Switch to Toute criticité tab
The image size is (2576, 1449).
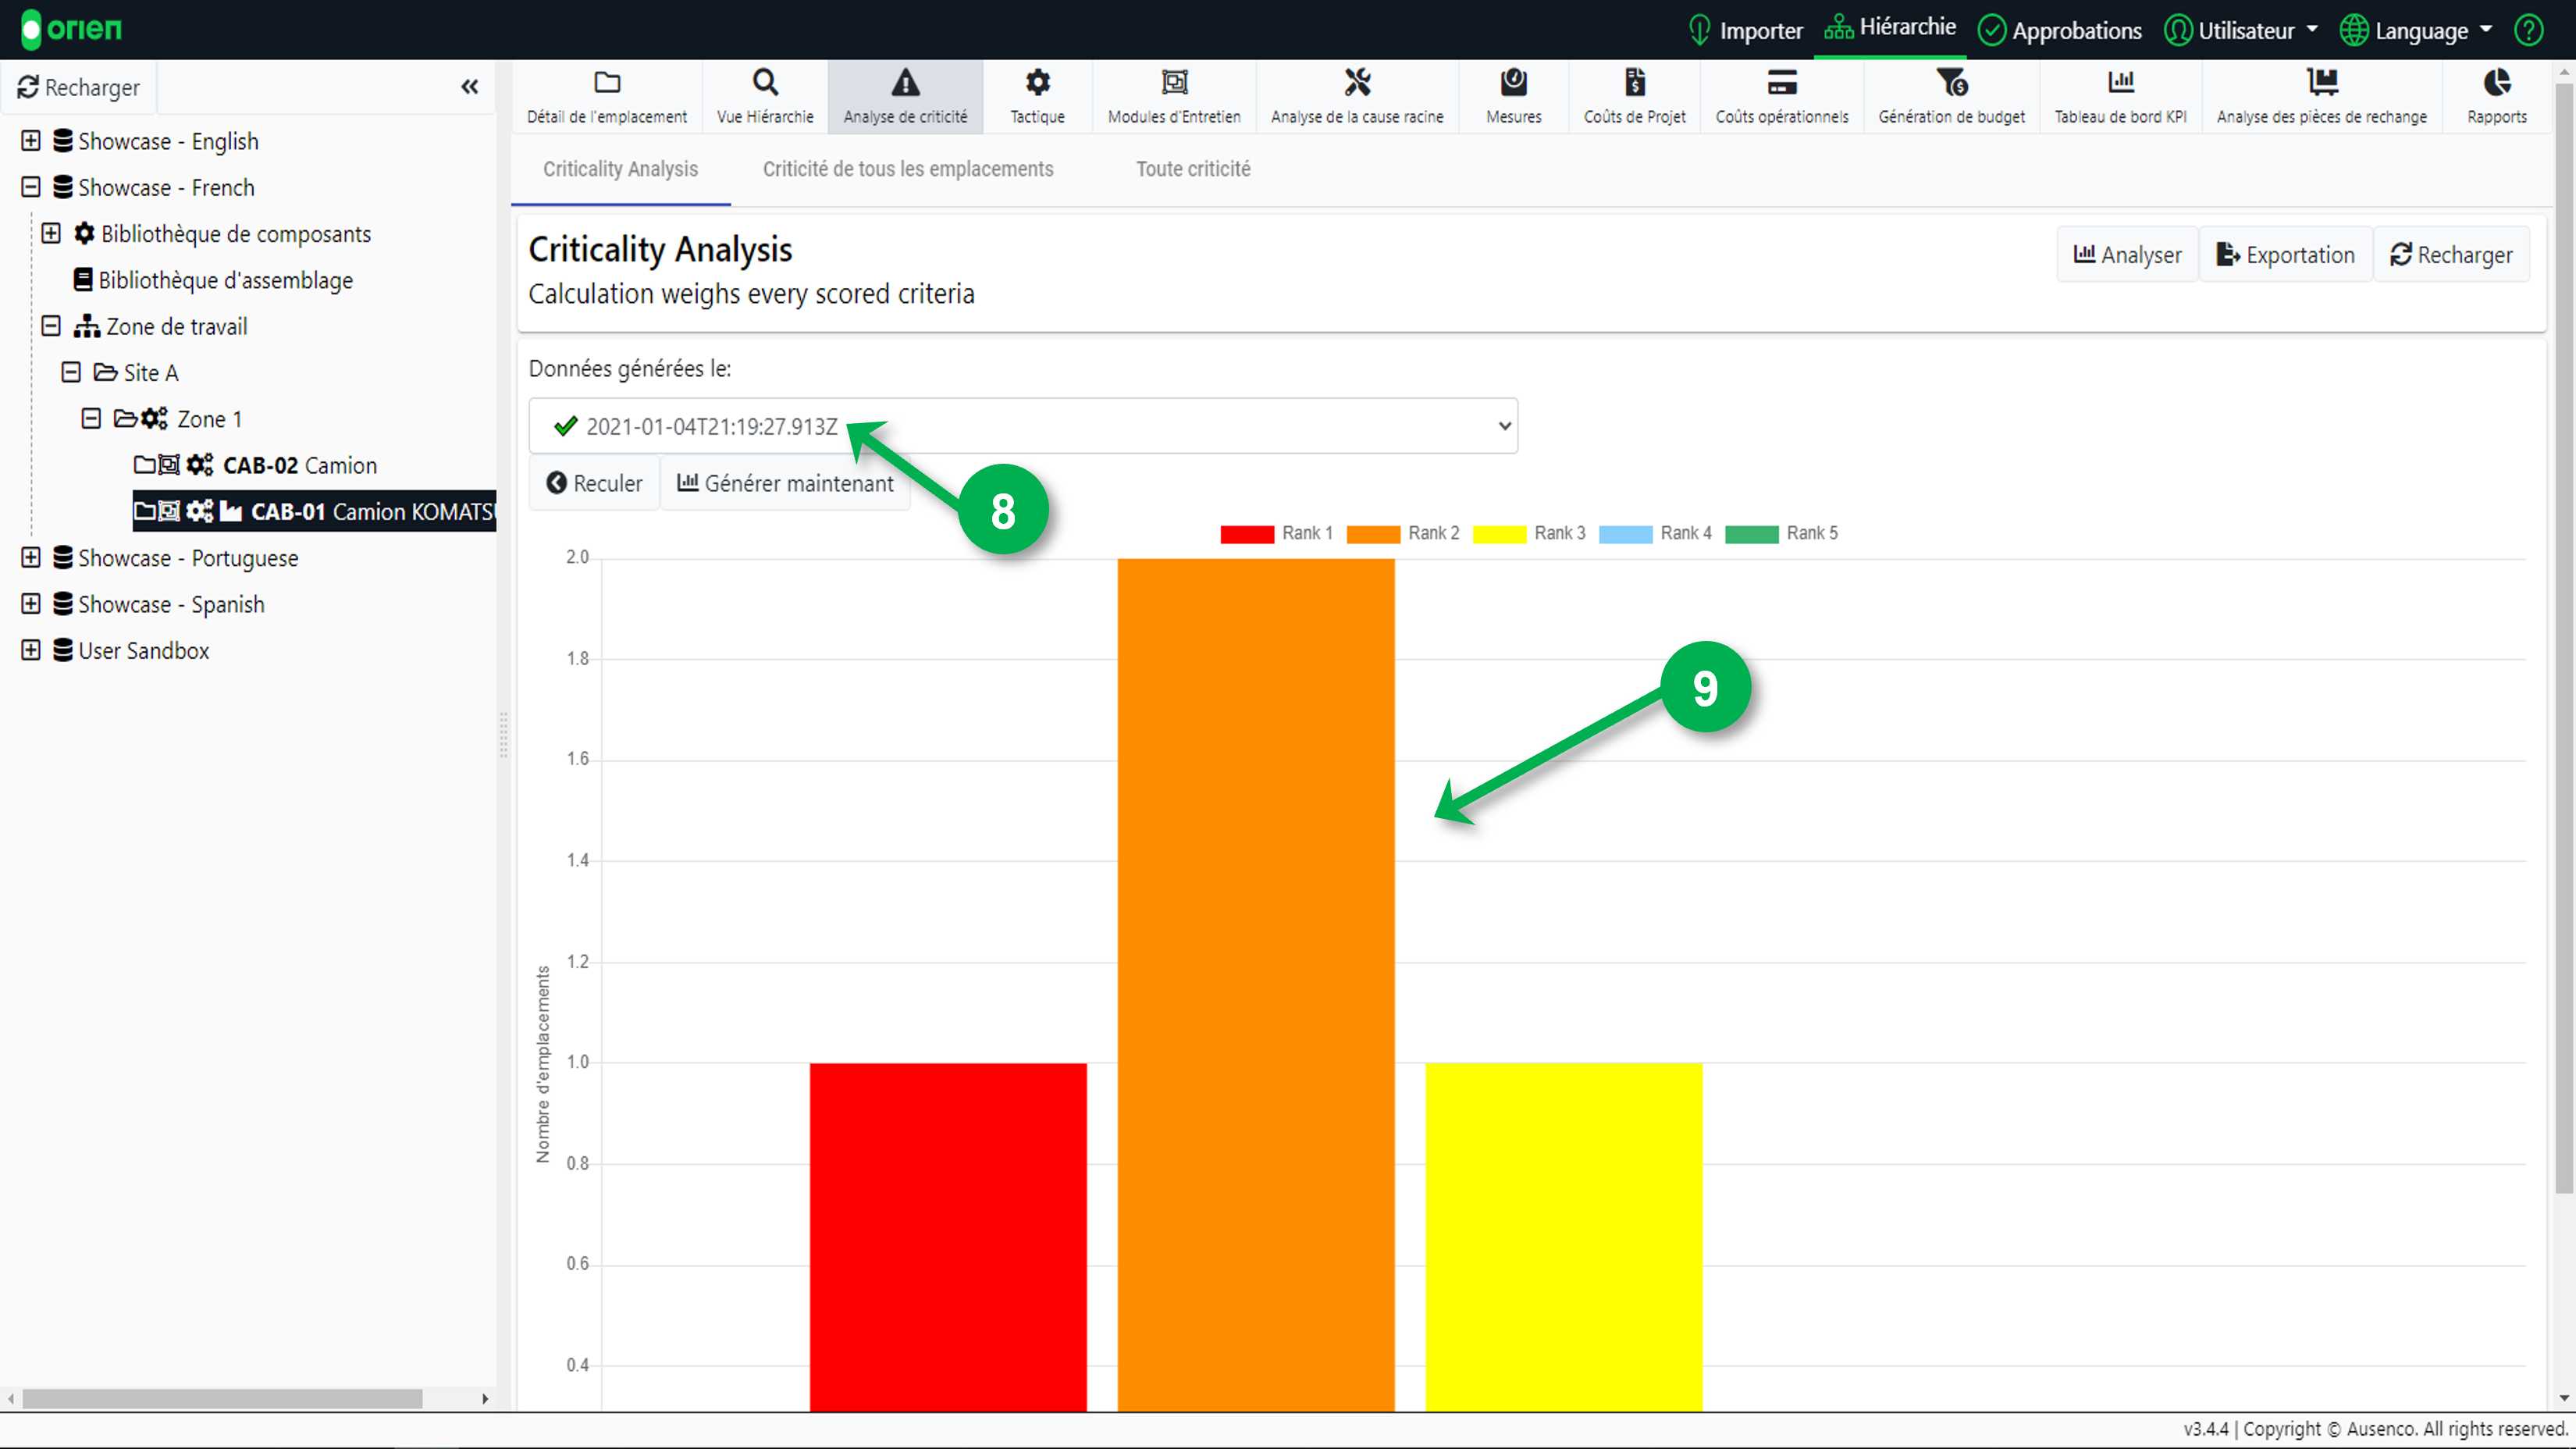pyautogui.click(x=1192, y=169)
